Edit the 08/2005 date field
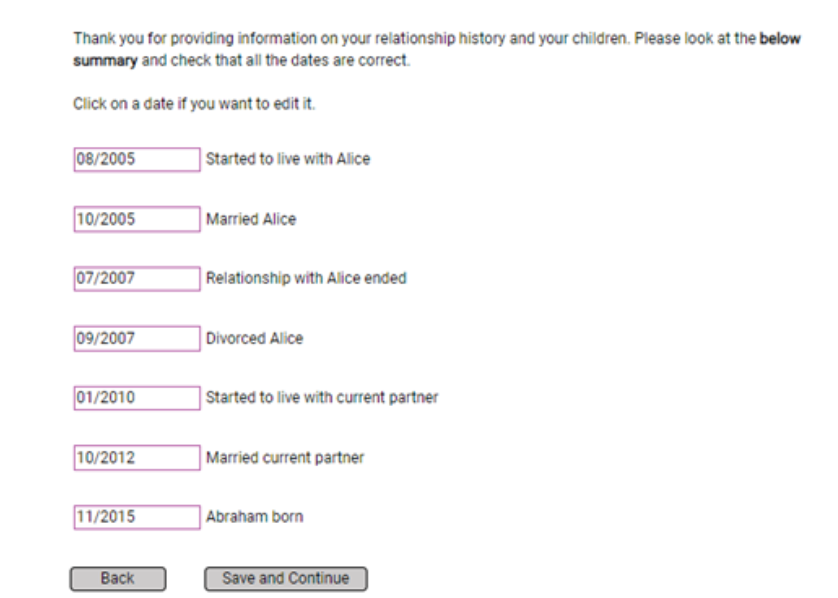This screenshot has height=598, width=838. tap(137, 159)
